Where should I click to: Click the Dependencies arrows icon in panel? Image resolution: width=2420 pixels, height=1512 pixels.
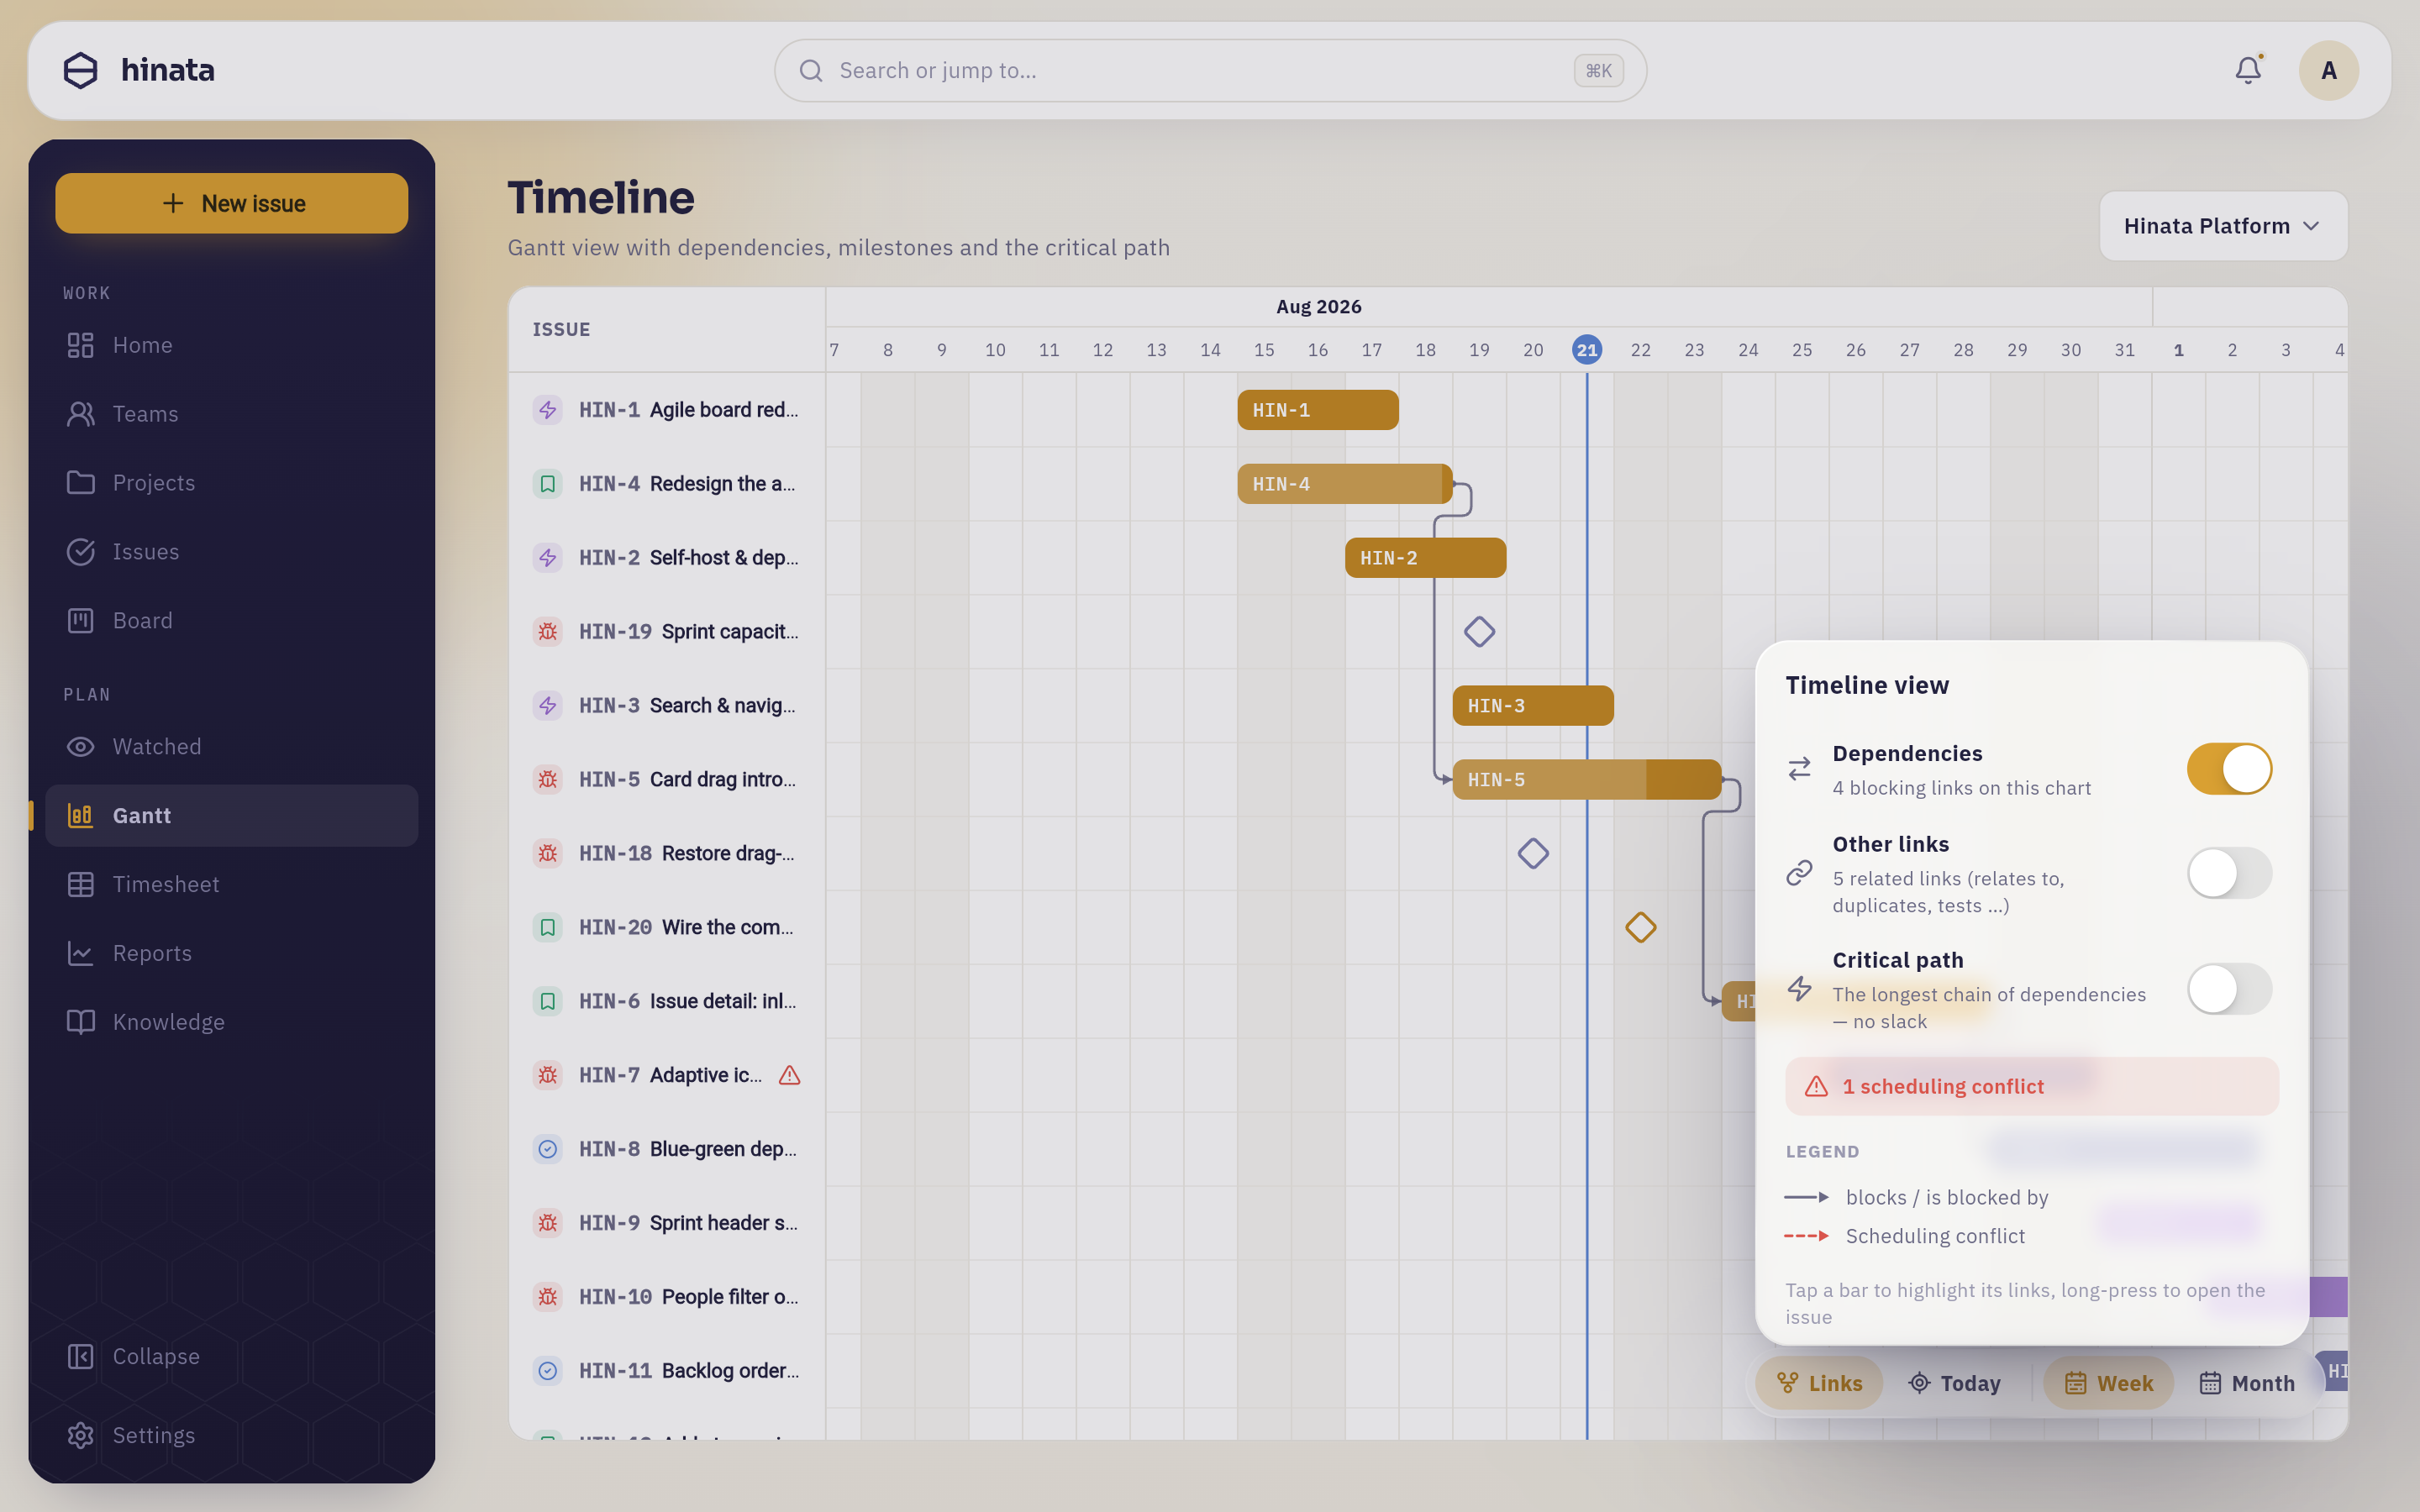(x=1799, y=769)
